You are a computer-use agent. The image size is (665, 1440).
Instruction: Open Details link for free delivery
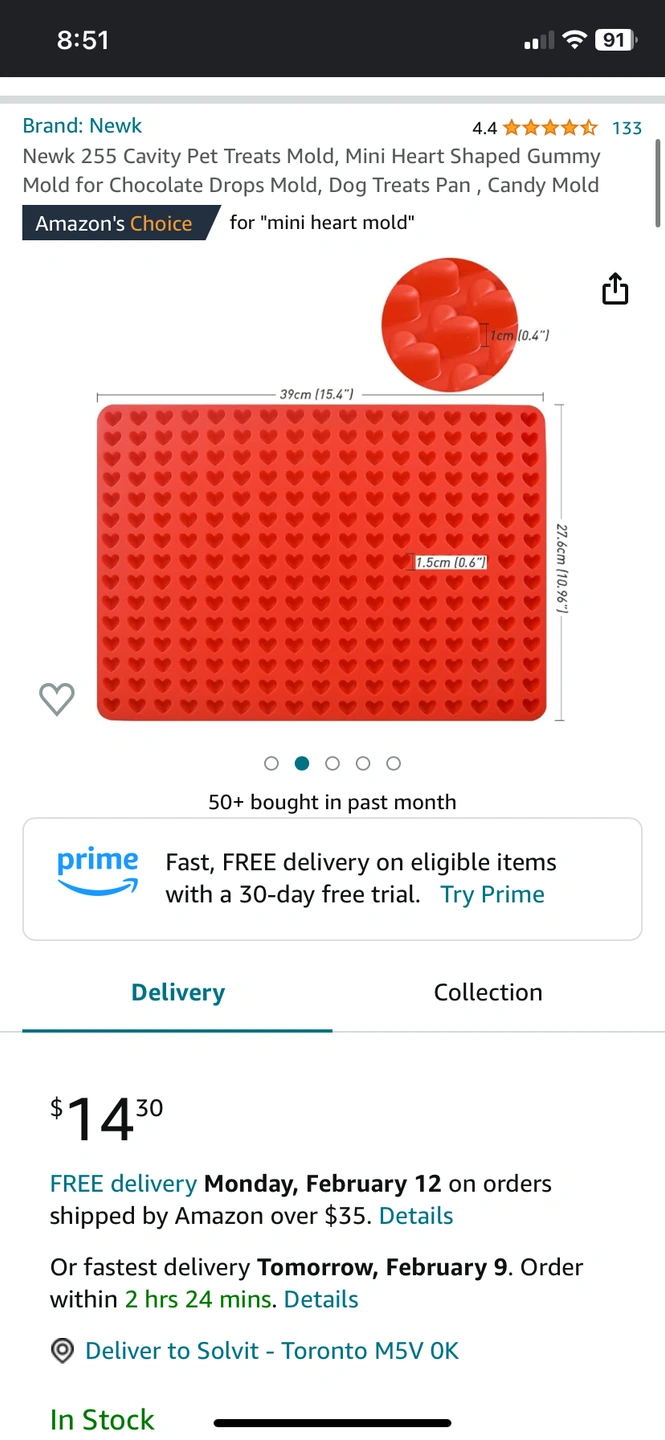tap(416, 1216)
